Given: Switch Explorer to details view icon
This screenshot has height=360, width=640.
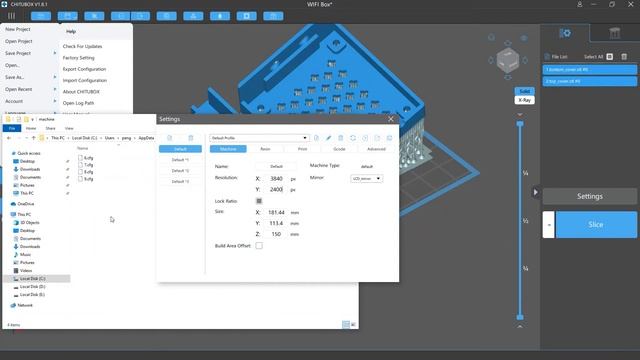Looking at the screenshot, I should (x=346, y=324).
